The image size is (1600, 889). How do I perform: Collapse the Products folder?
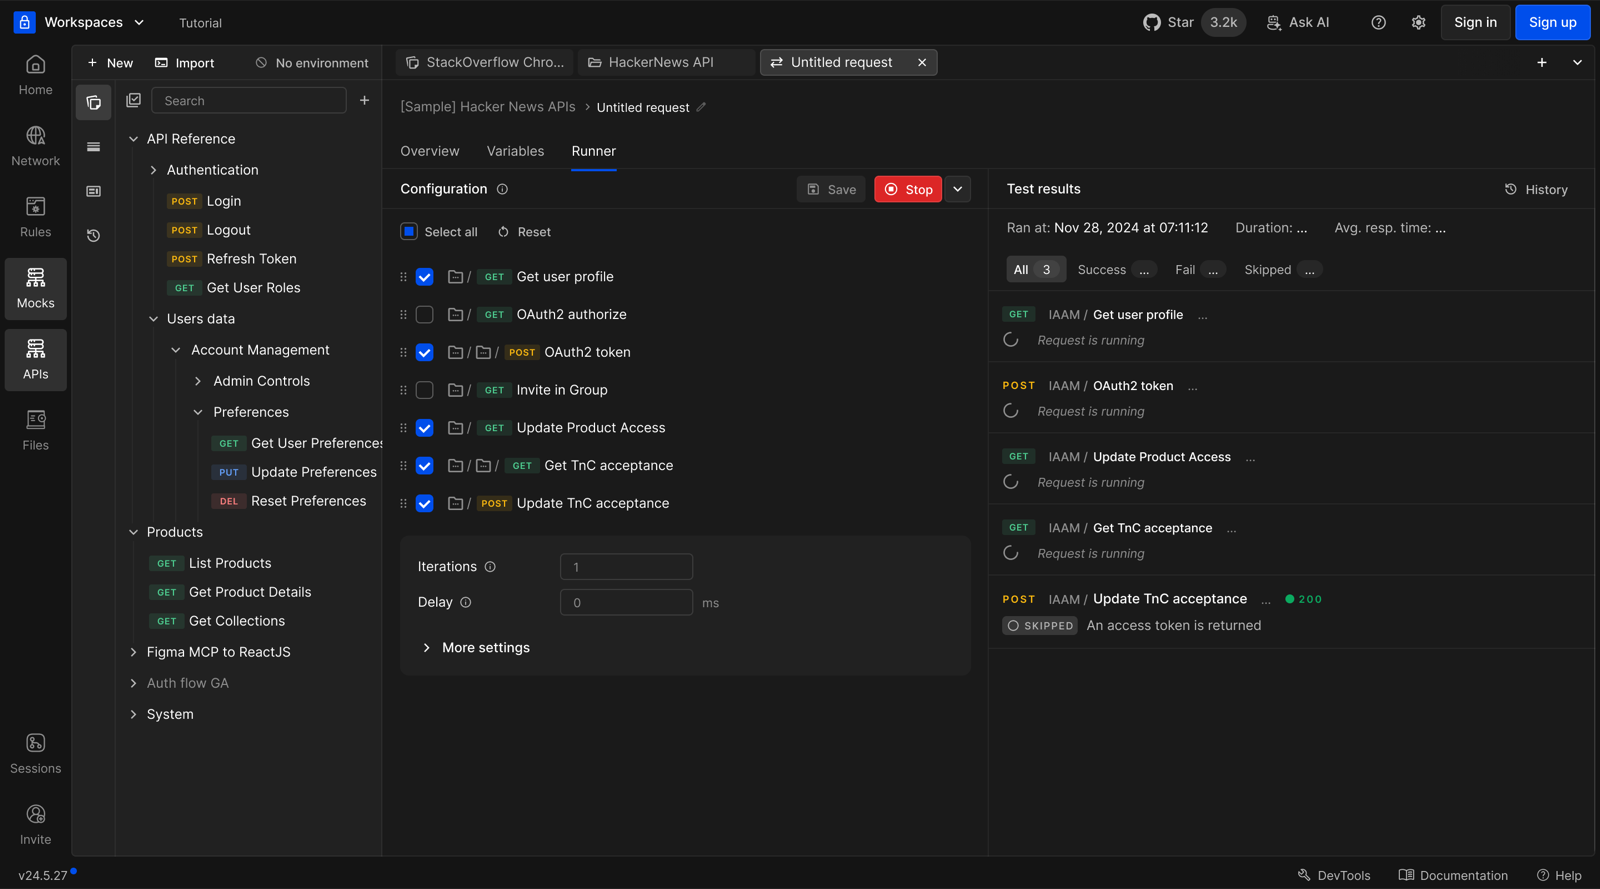(133, 532)
